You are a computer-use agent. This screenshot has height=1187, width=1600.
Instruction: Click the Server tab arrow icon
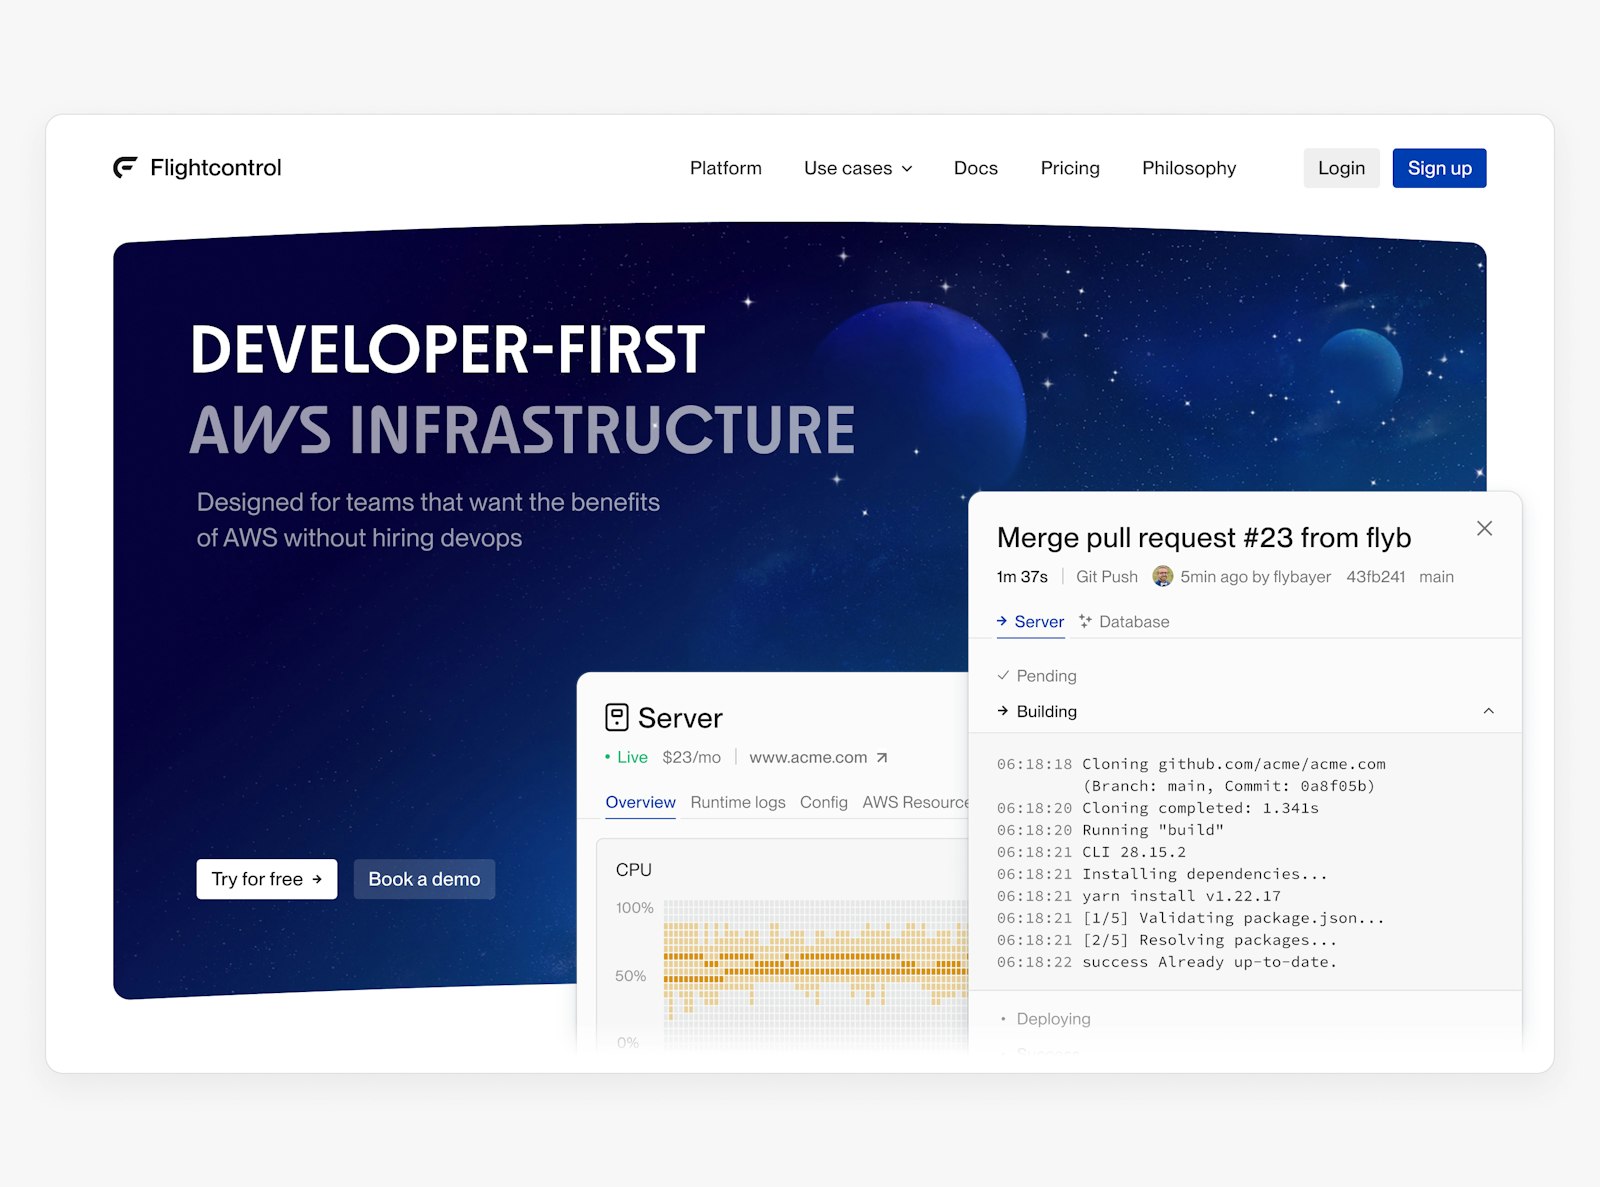pos(1002,621)
